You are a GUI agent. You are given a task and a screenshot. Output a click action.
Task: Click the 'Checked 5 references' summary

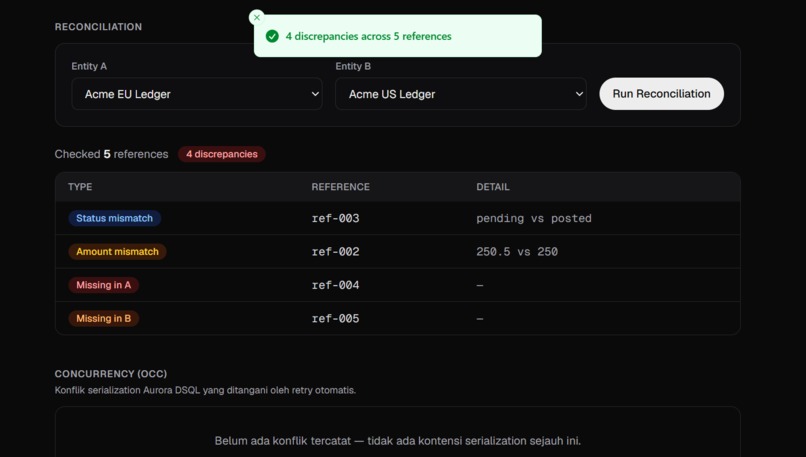click(112, 154)
